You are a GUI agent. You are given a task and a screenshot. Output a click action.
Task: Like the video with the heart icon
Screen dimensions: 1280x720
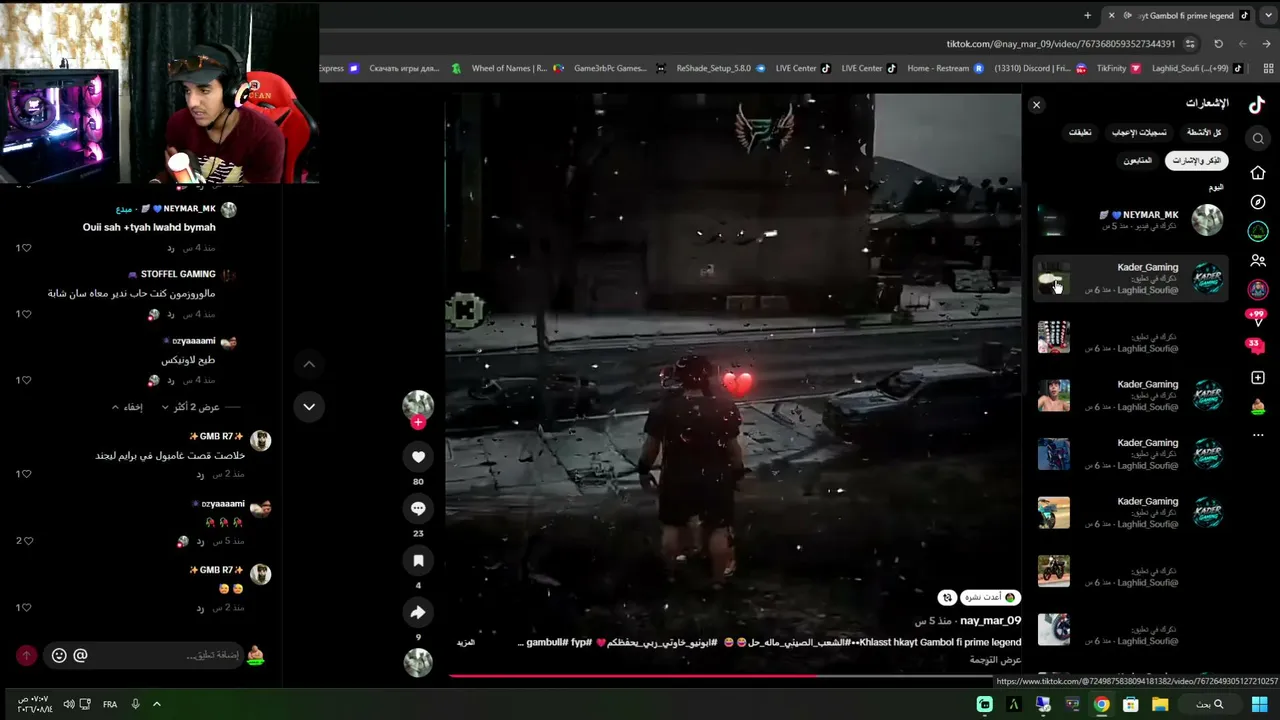pyautogui.click(x=418, y=457)
